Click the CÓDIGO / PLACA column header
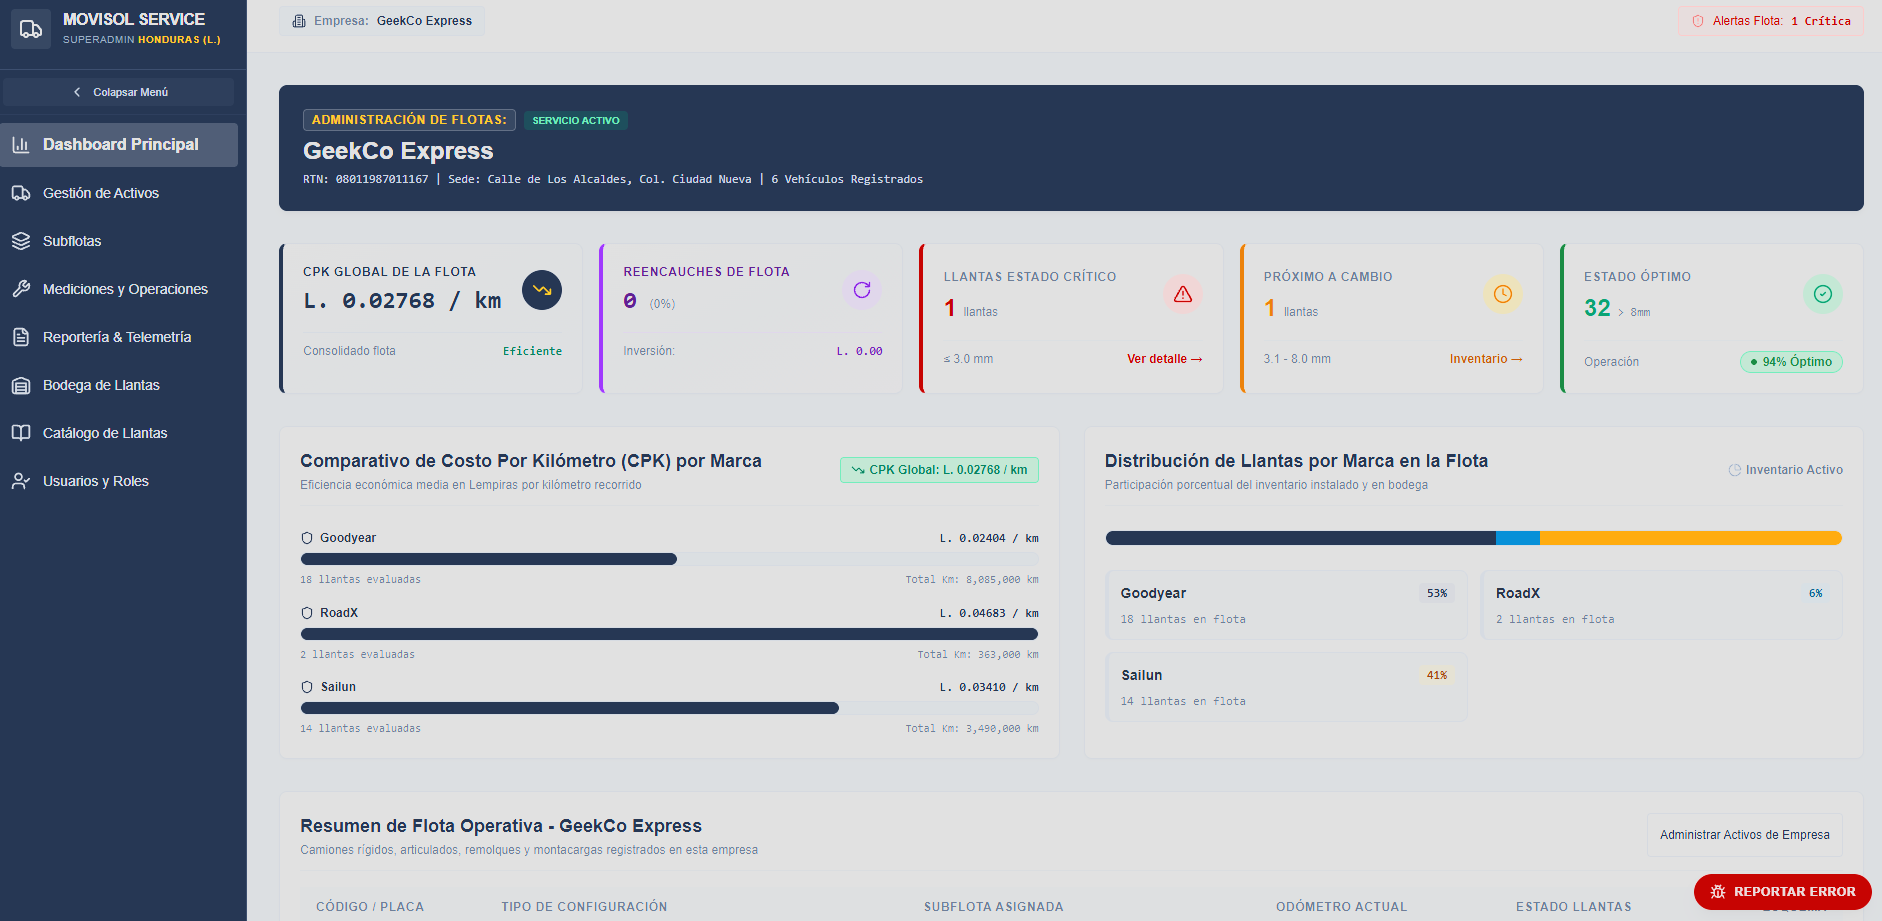The width and height of the screenshot is (1882, 921). pyautogui.click(x=370, y=907)
